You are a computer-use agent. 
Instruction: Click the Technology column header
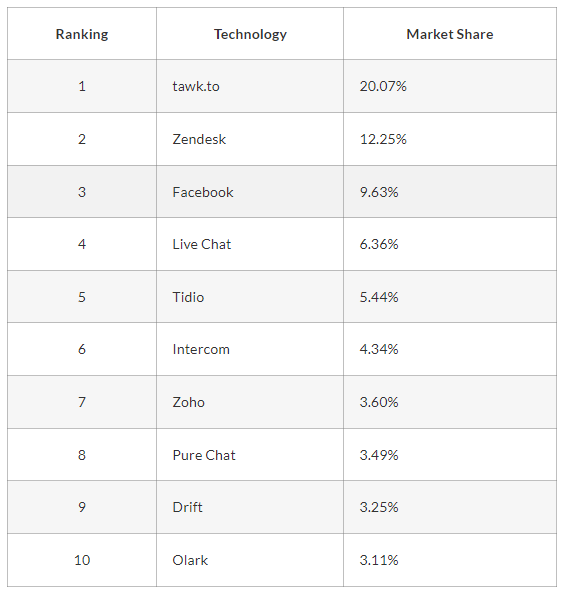click(x=250, y=35)
